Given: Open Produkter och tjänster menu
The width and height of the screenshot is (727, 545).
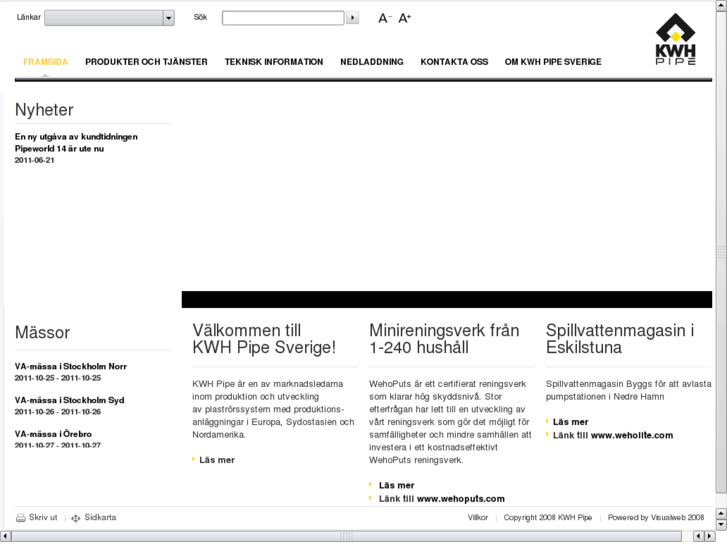Looking at the screenshot, I should (146, 62).
